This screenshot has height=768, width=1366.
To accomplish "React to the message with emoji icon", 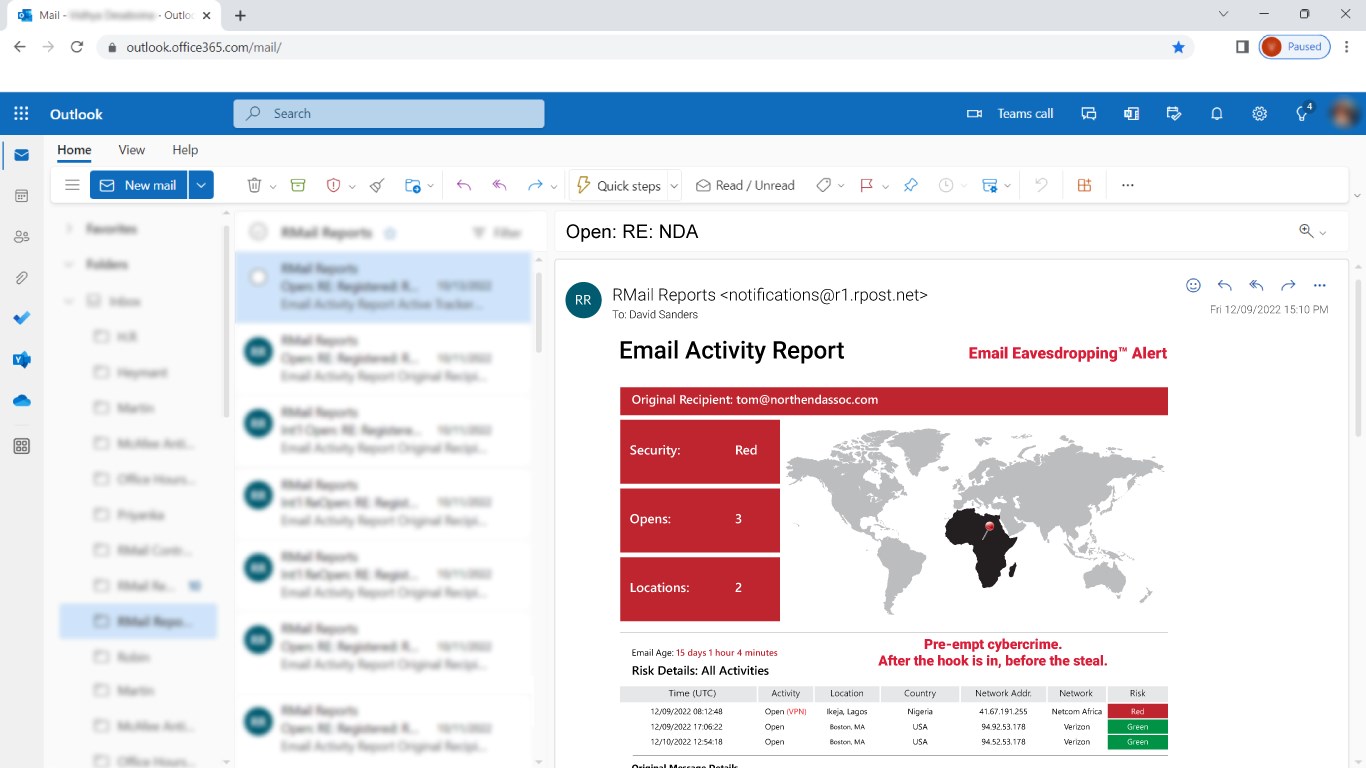I will tap(1193, 285).
